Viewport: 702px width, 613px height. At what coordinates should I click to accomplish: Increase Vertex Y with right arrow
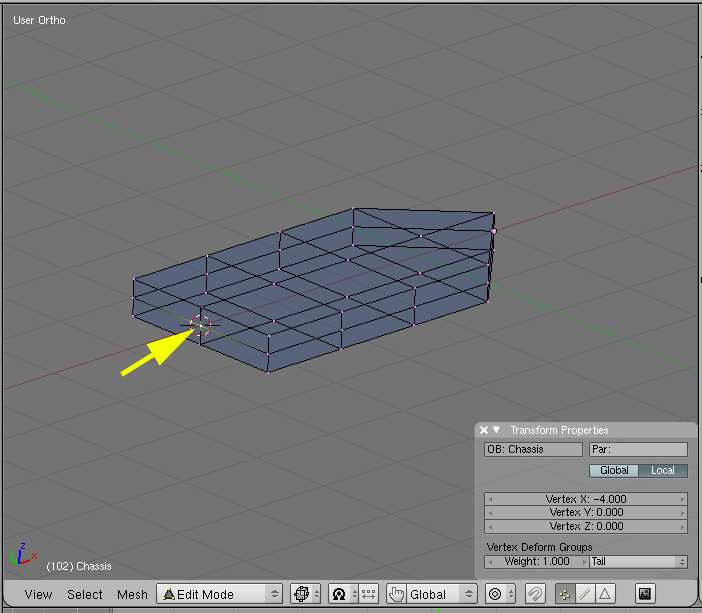click(682, 513)
